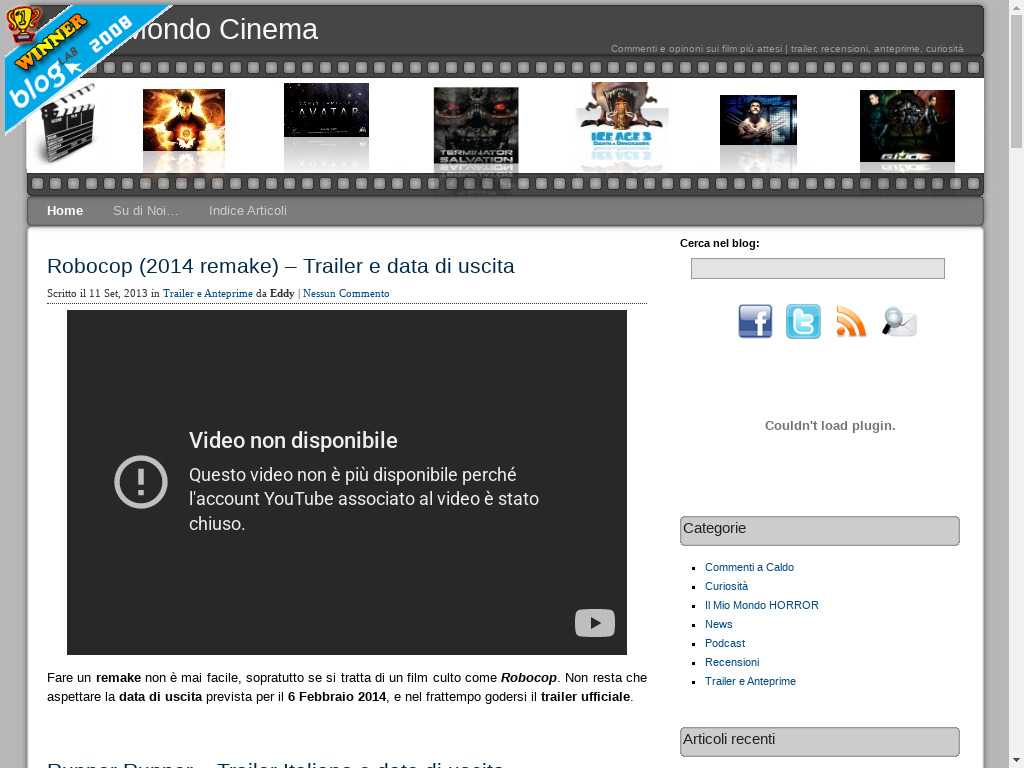Image resolution: width=1024 pixels, height=768 pixels.
Task: Click the Twitter bird icon
Action: (x=803, y=322)
